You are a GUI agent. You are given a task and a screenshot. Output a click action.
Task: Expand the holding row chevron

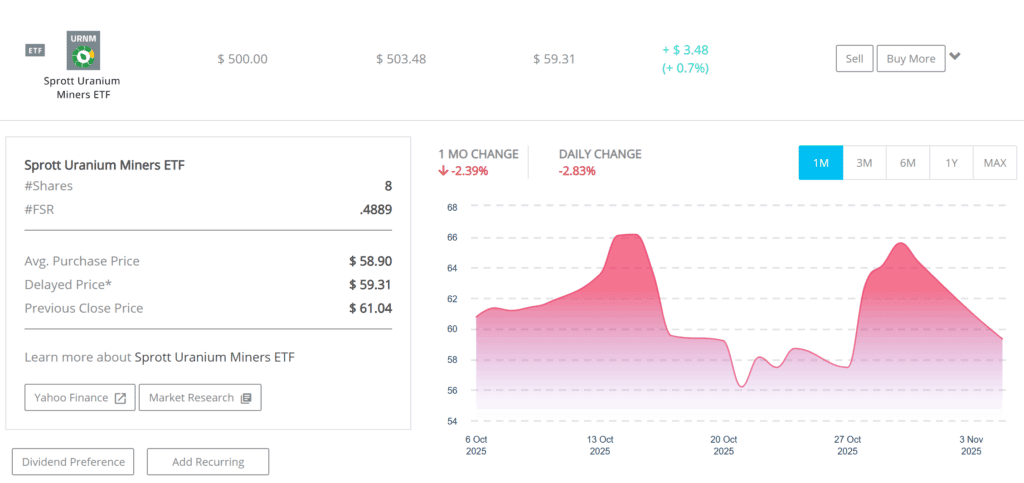pyautogui.click(x=955, y=57)
